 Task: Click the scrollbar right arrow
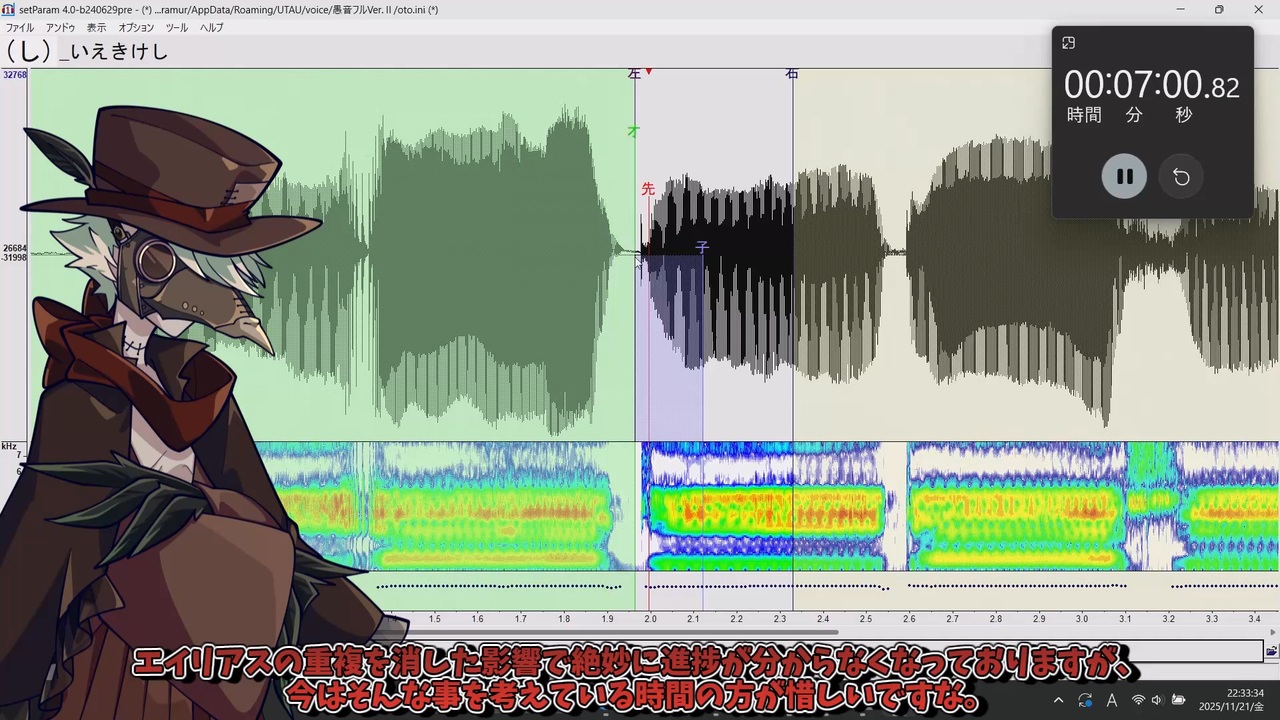click(1272, 632)
